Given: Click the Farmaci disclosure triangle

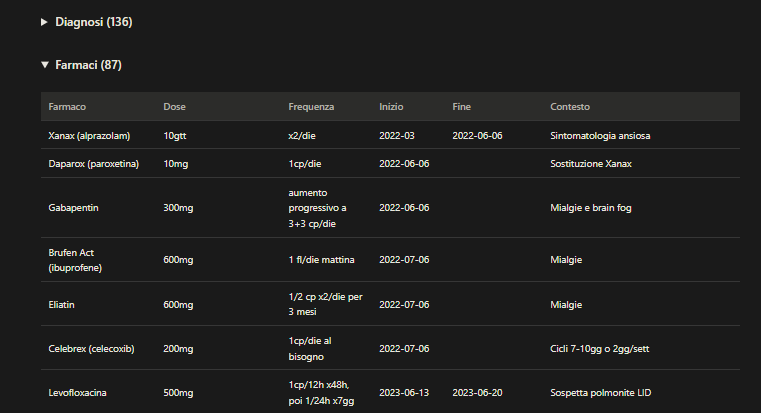Looking at the screenshot, I should point(45,65).
